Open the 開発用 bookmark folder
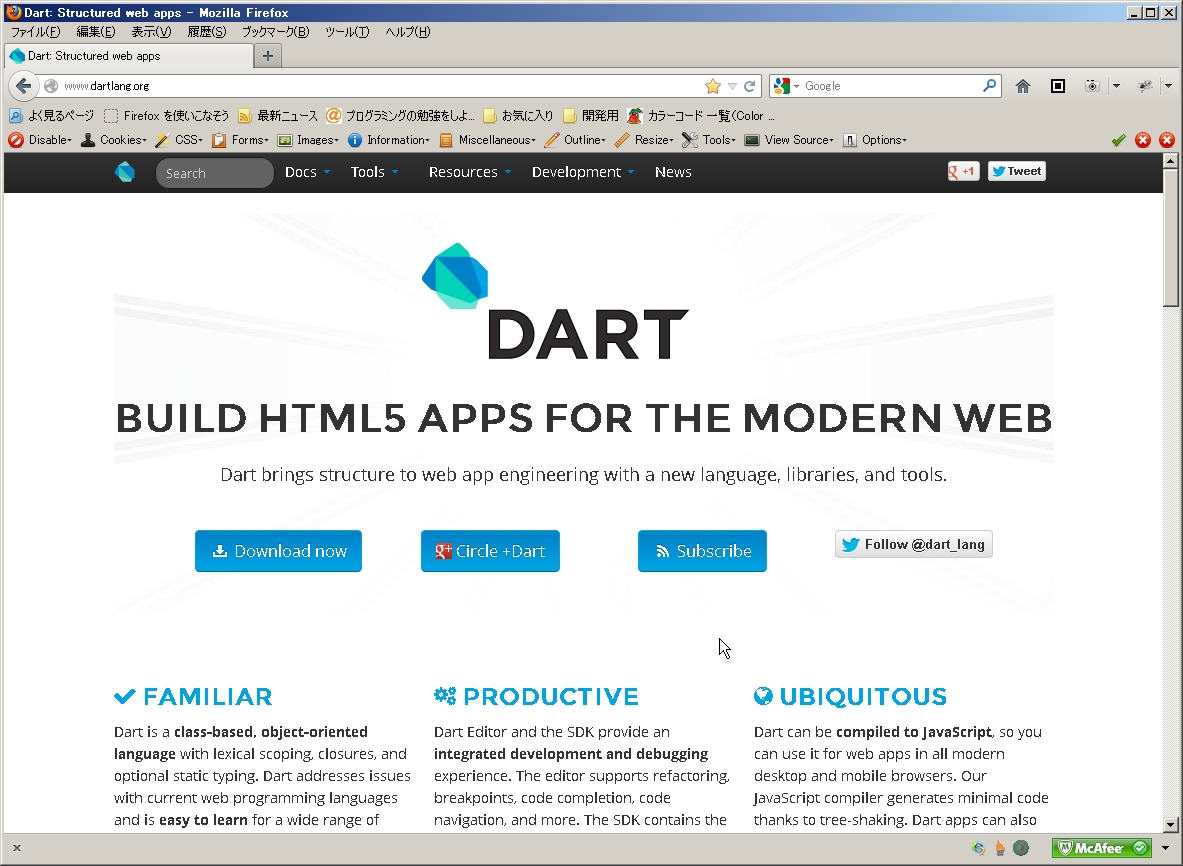The height and width of the screenshot is (866, 1183). click(591, 115)
